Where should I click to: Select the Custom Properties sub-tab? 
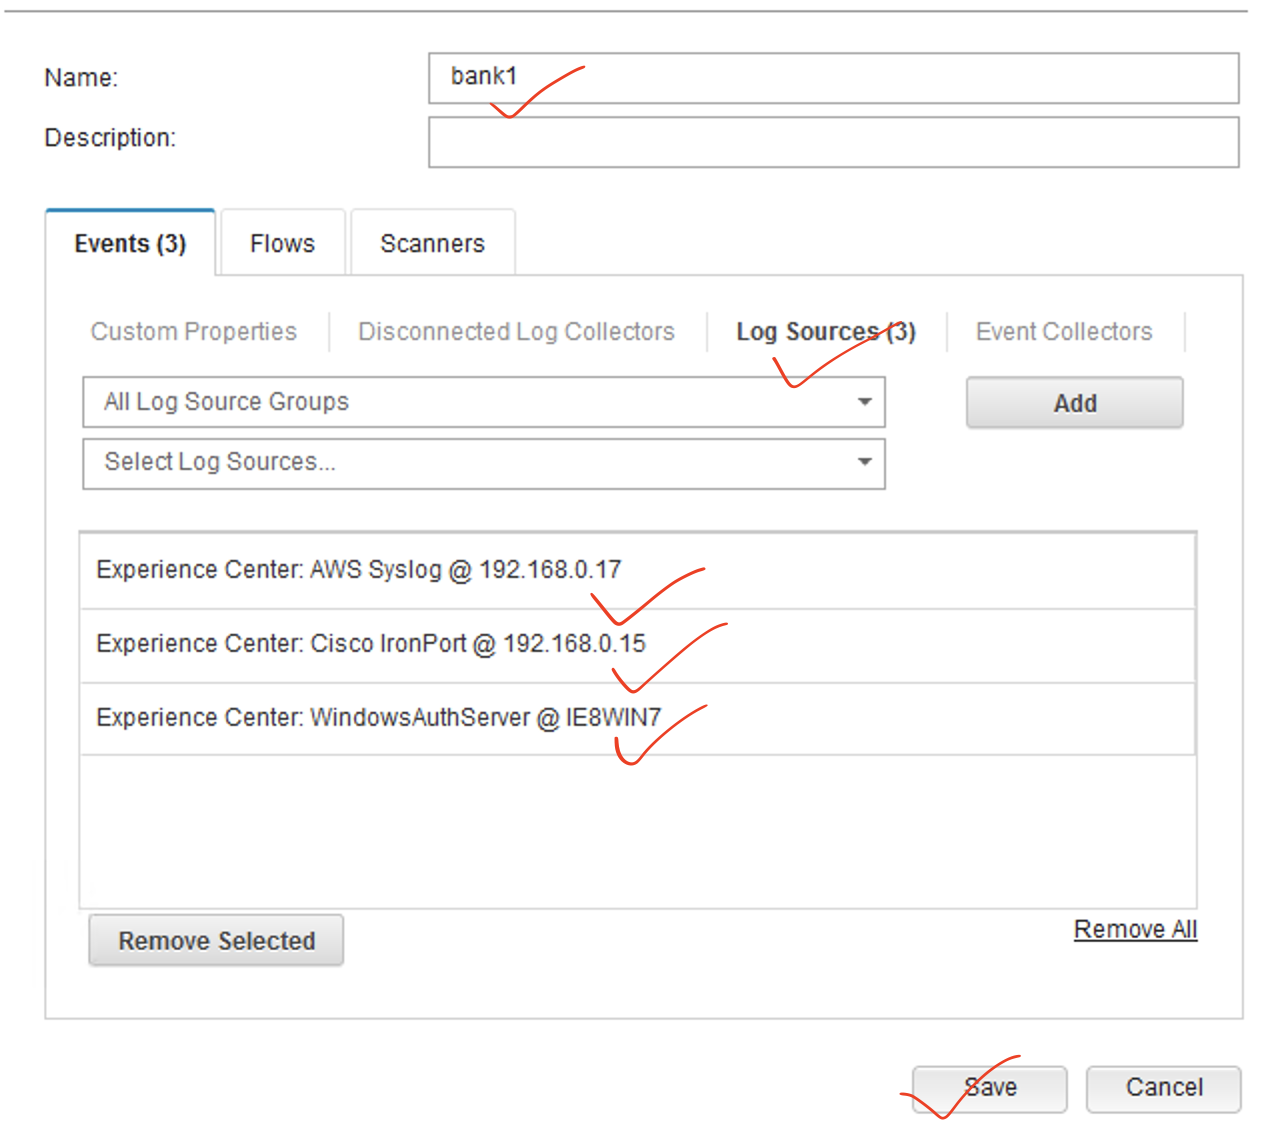194,332
